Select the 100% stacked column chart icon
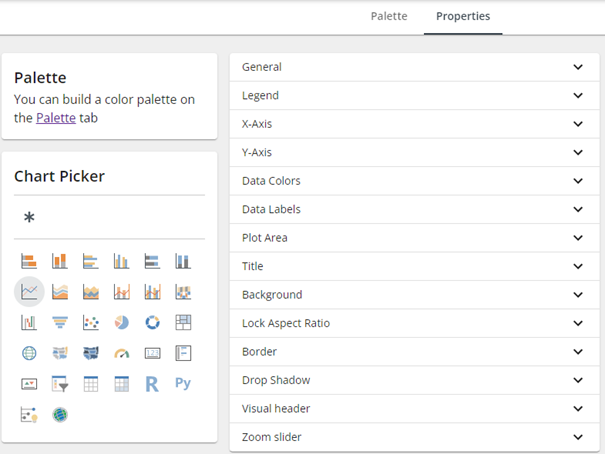The image size is (605, 454). [x=183, y=261]
